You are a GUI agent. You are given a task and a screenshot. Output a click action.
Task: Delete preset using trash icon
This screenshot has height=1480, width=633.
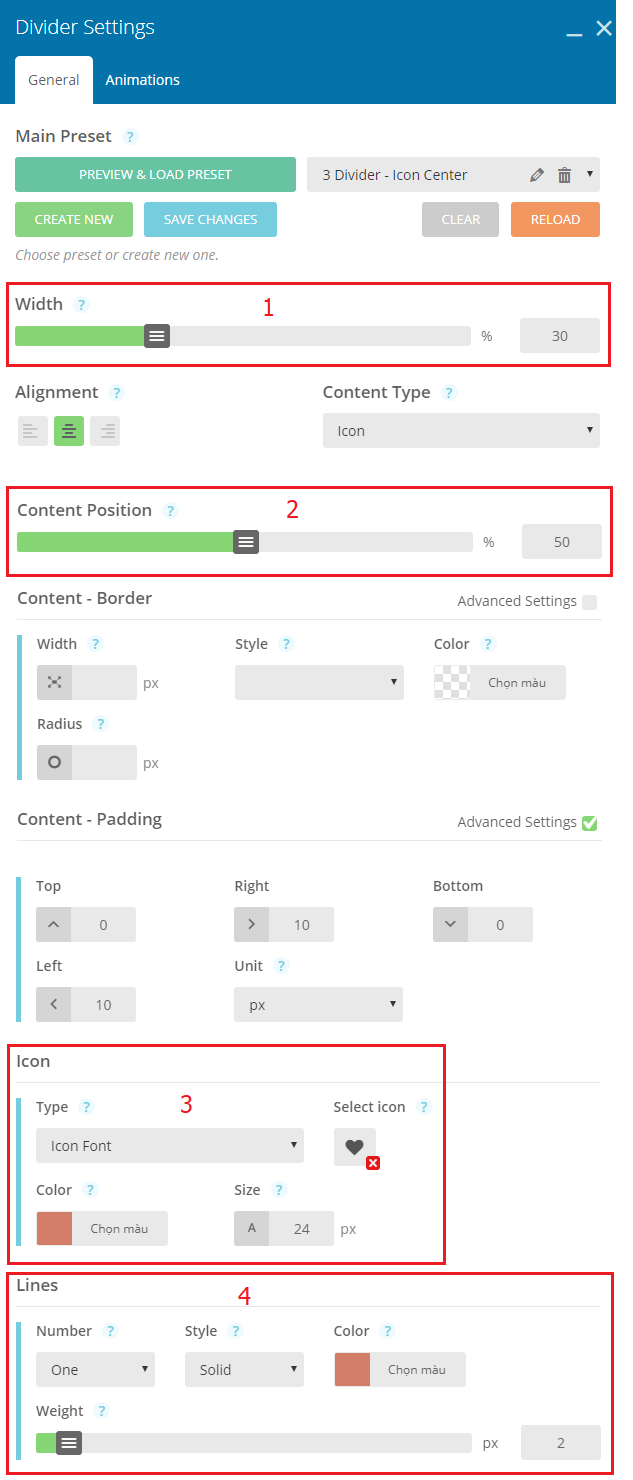click(564, 175)
